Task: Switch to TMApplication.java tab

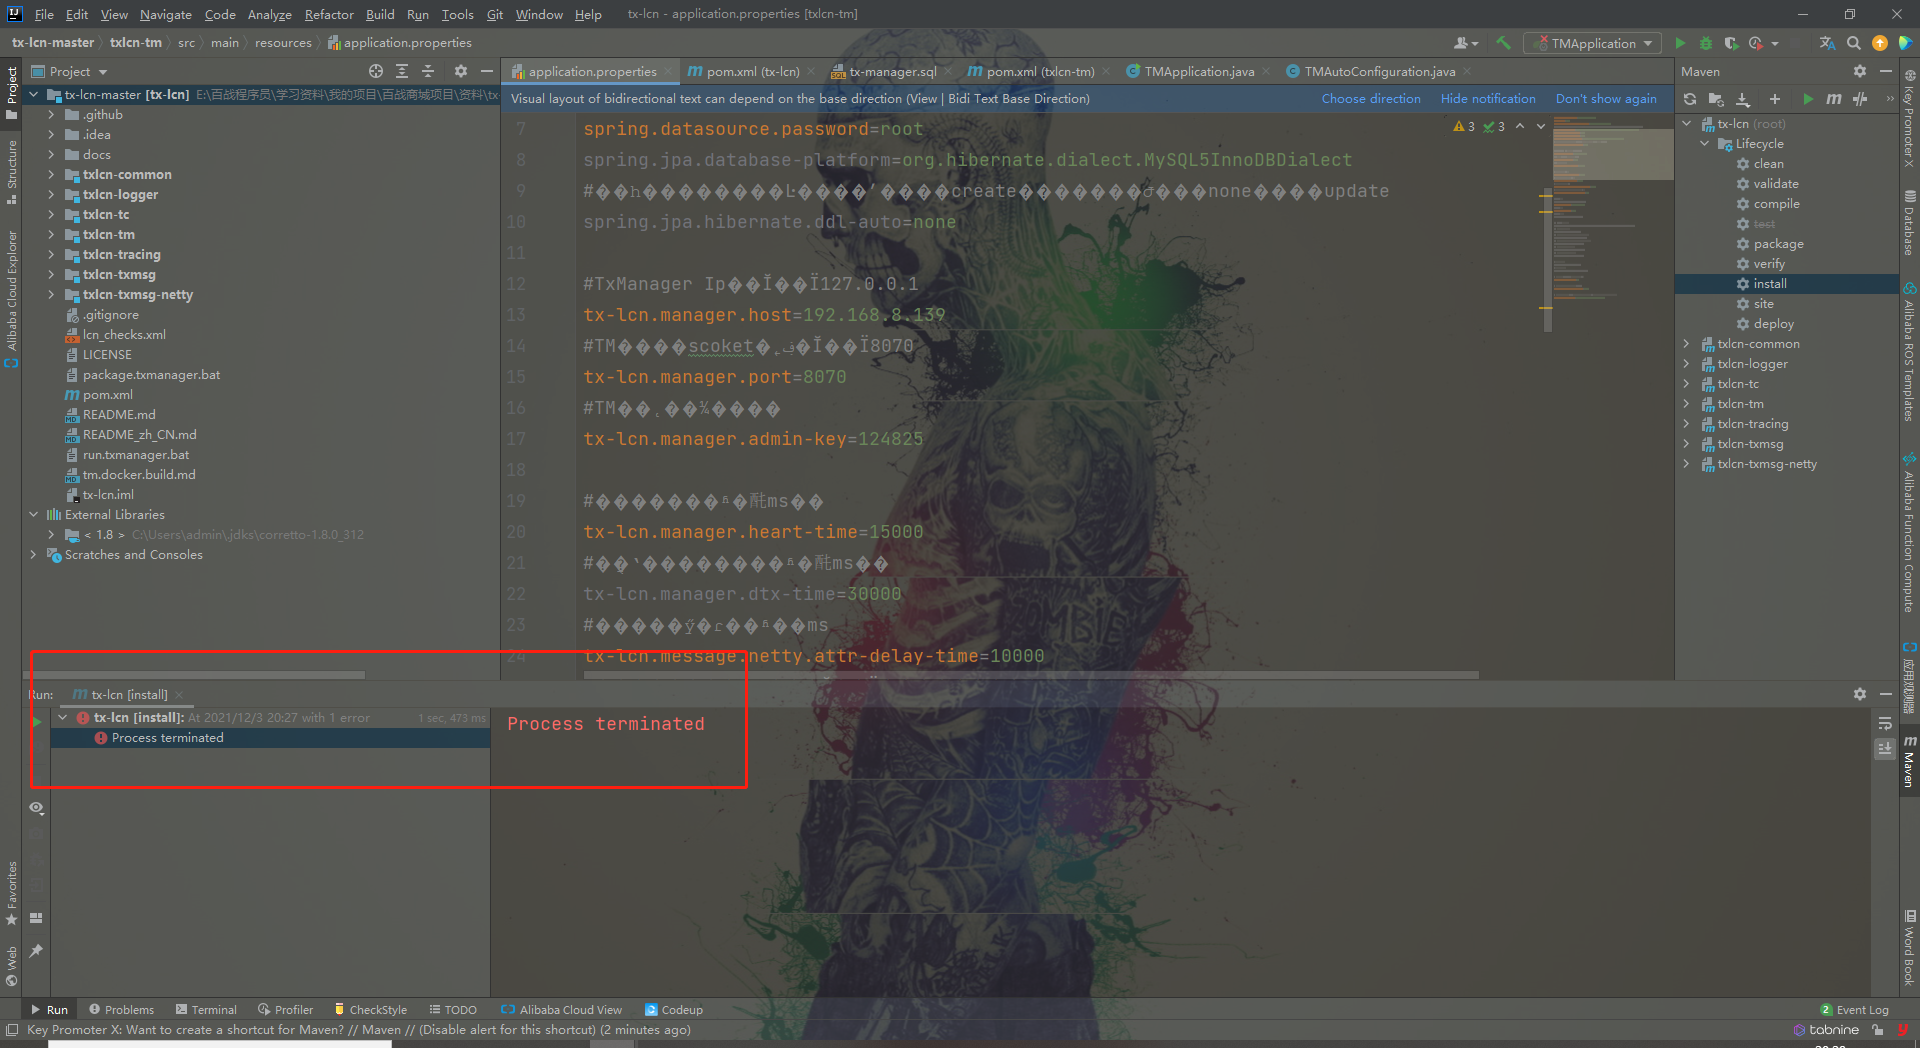Action: [1198, 71]
